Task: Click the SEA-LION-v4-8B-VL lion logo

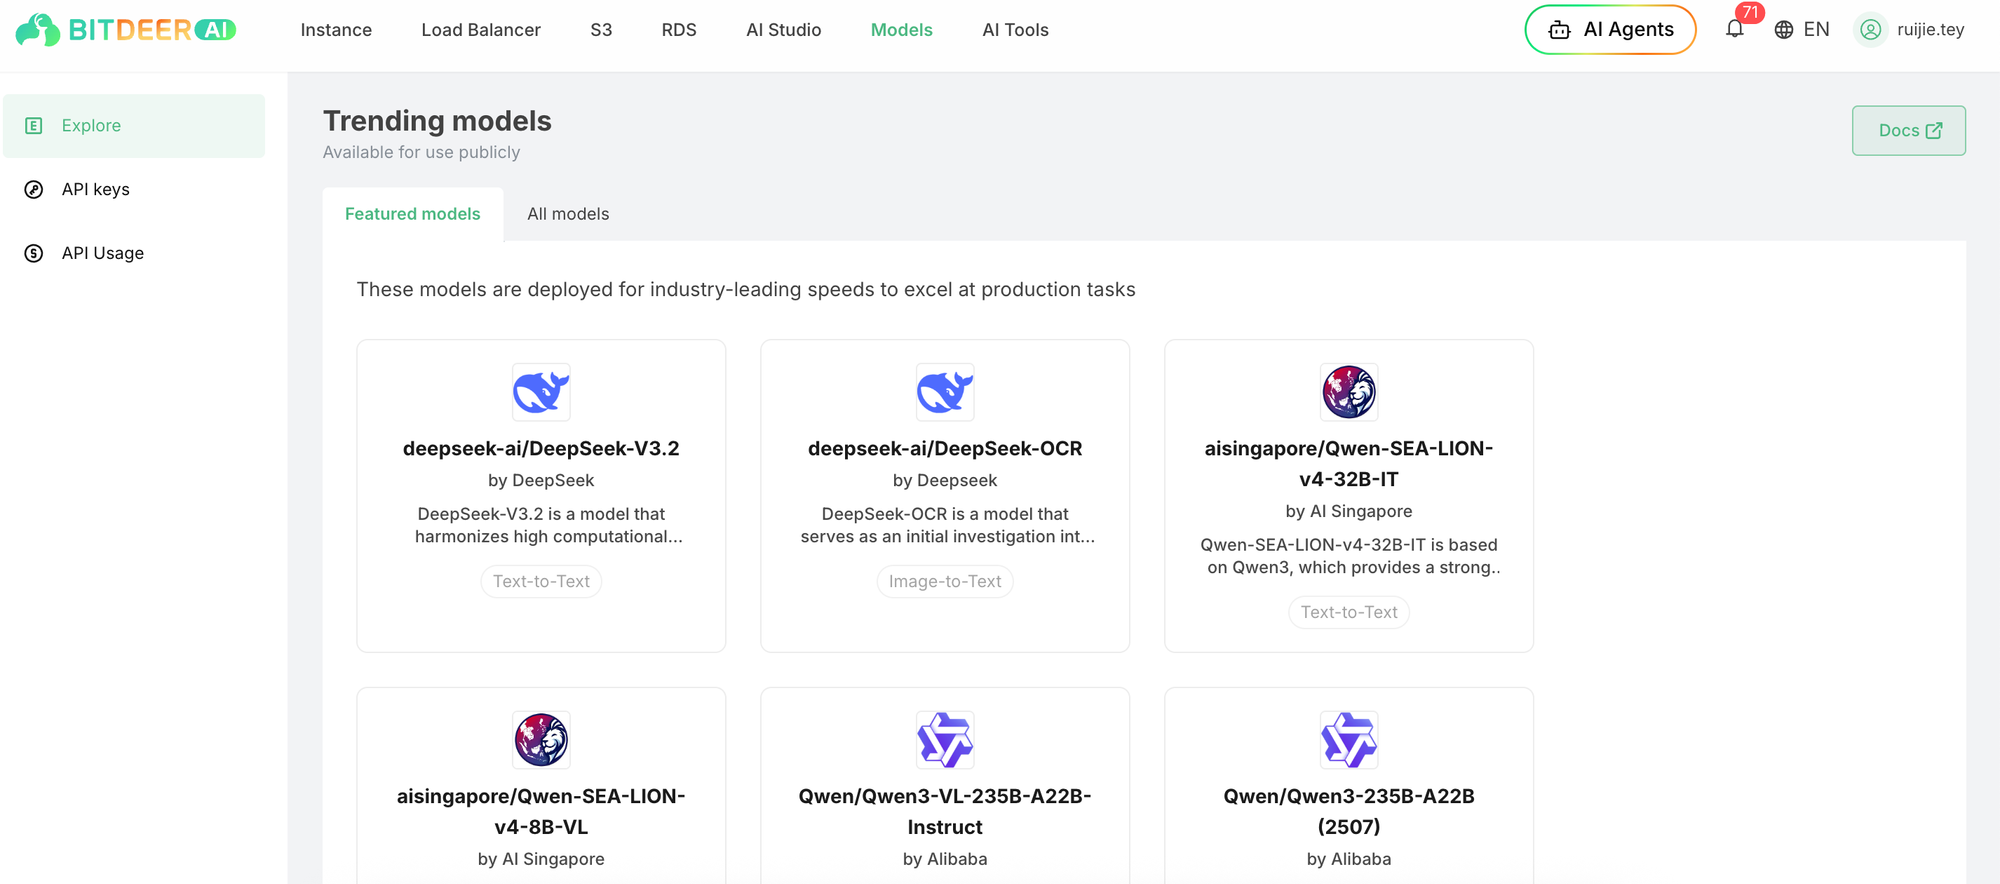Action: [541, 740]
